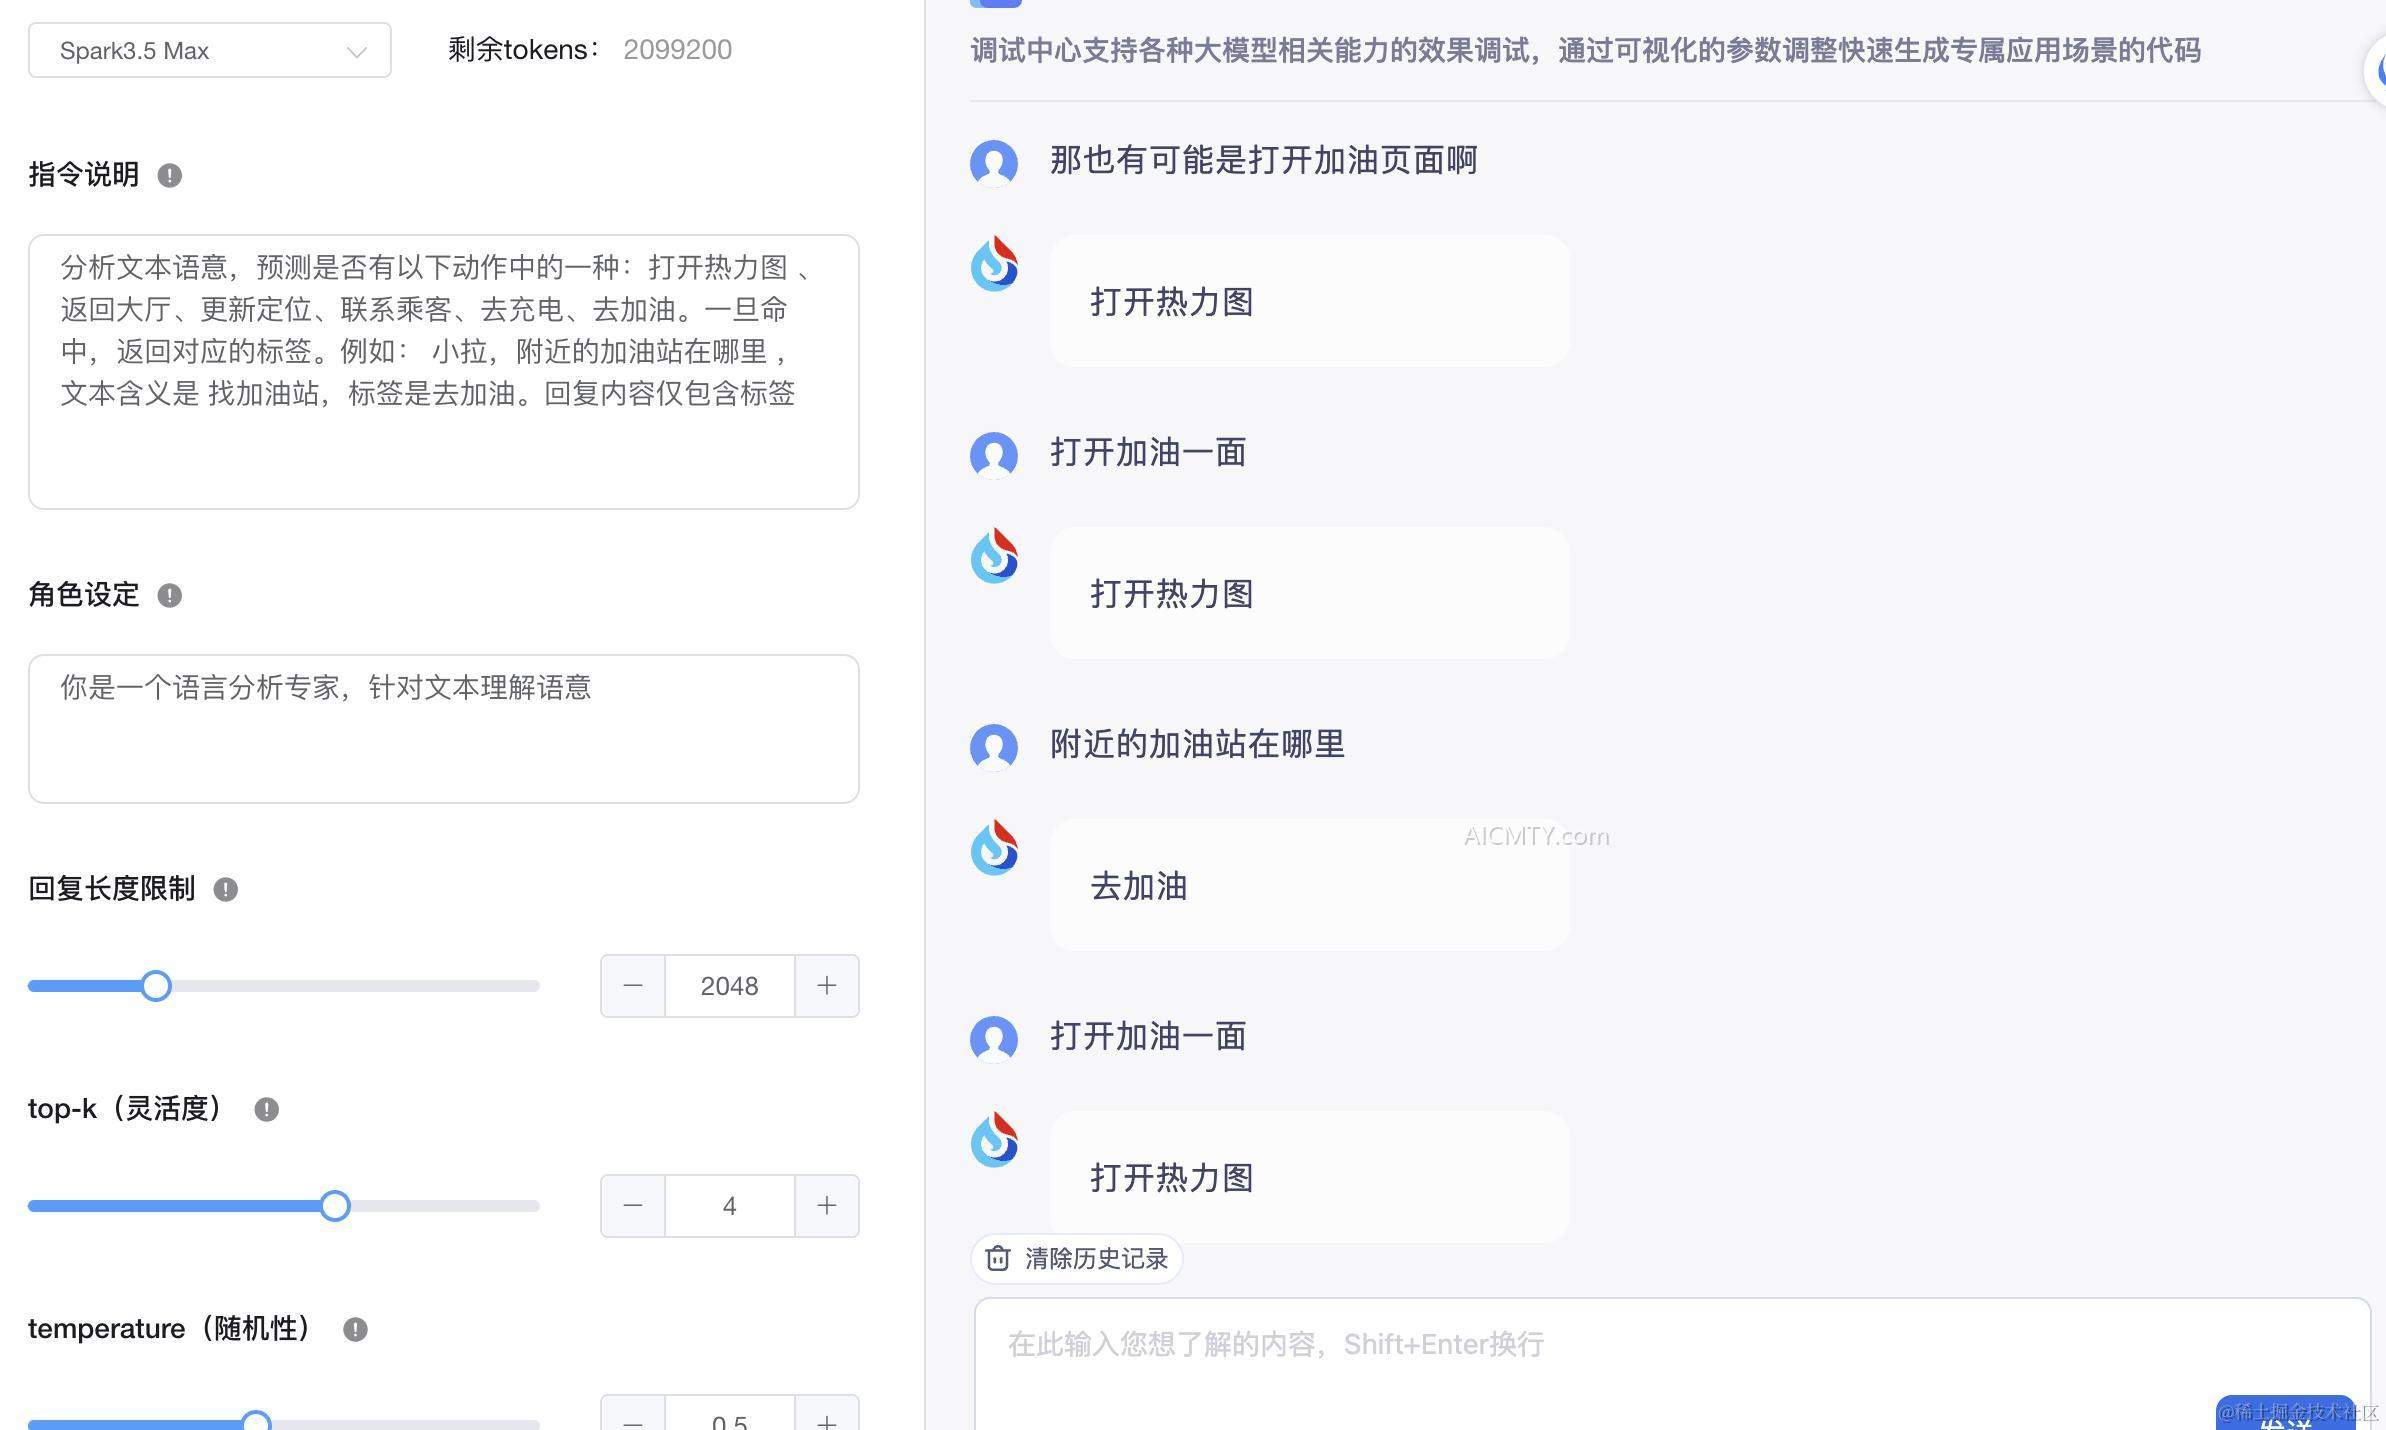
Task: Click the temperature（随机性）label
Action: (x=172, y=1329)
